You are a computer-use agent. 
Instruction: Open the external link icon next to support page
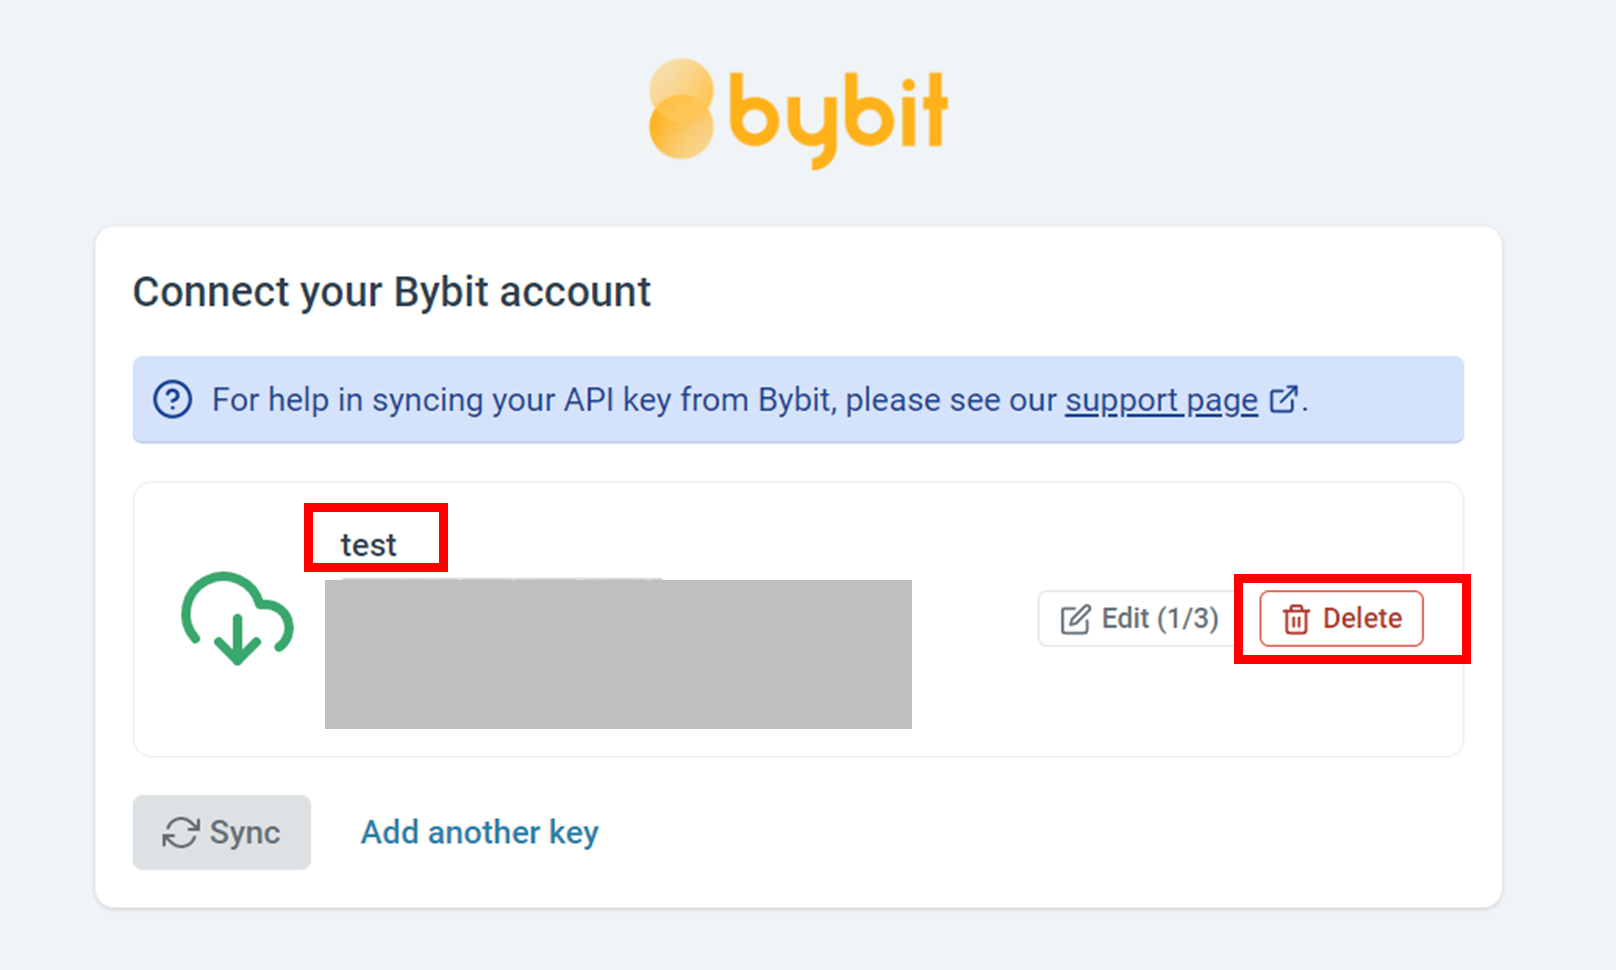click(x=1283, y=397)
